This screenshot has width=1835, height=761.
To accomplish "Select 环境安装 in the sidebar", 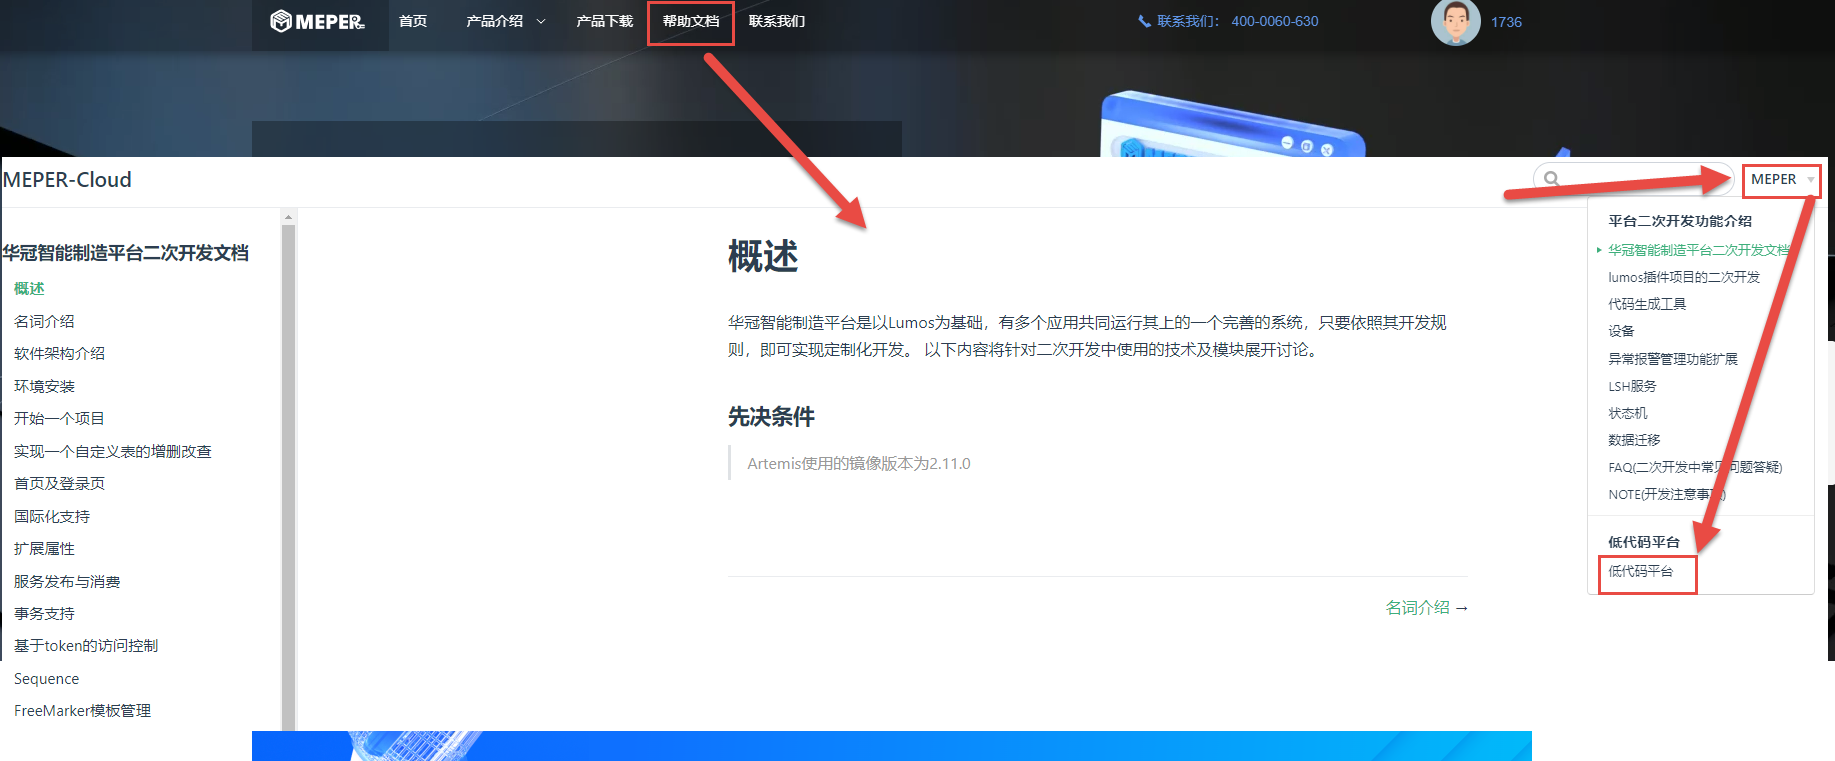I will [x=44, y=386].
